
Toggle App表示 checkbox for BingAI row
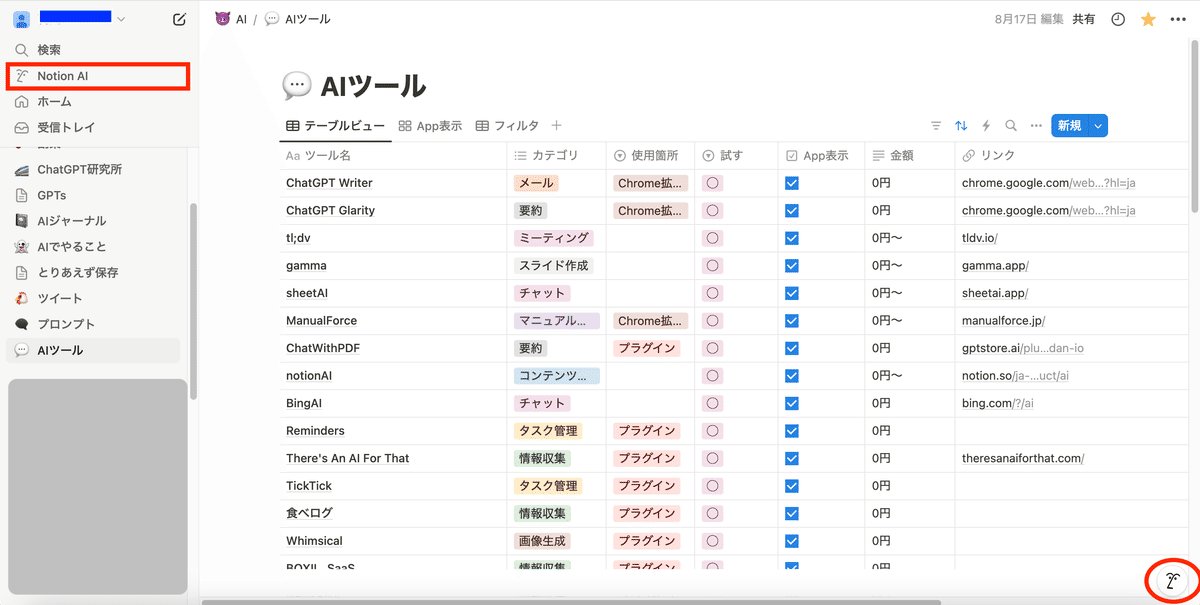coord(792,403)
